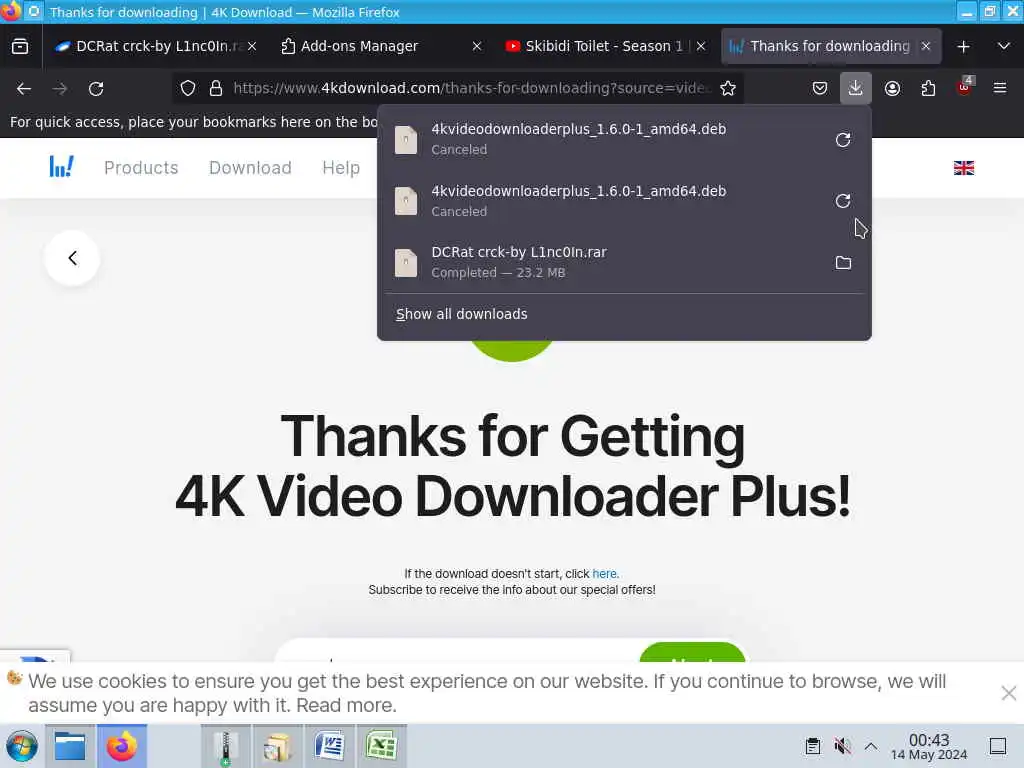Open clipboard manager tray icon
The width and height of the screenshot is (1024, 768).
pyautogui.click(x=812, y=746)
